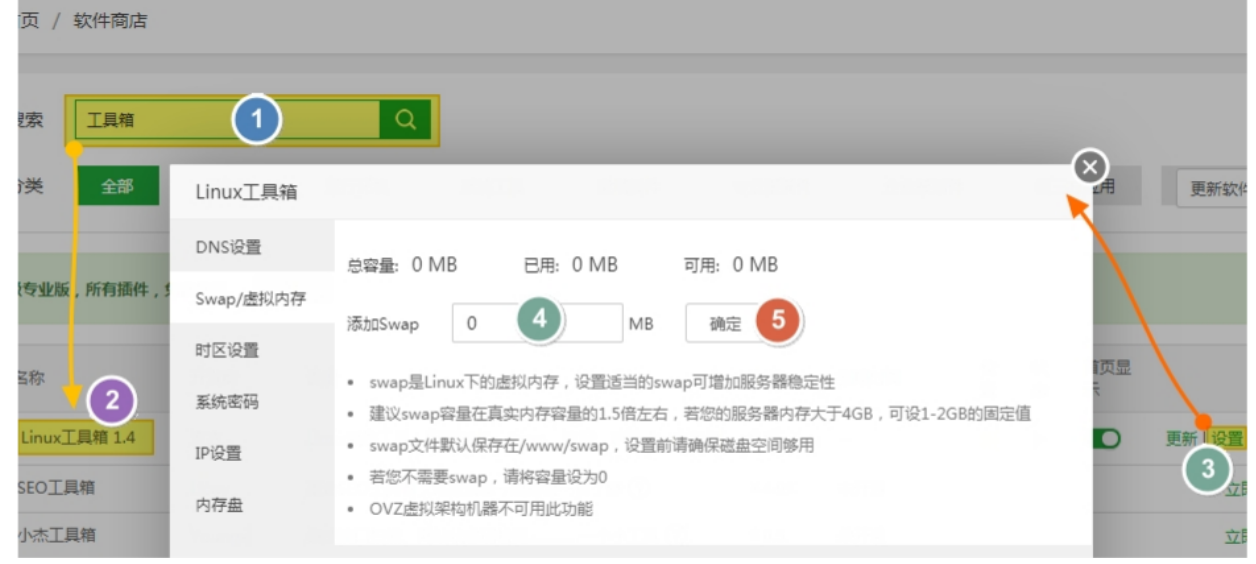Click the 添加Swap size input field

coord(537,323)
